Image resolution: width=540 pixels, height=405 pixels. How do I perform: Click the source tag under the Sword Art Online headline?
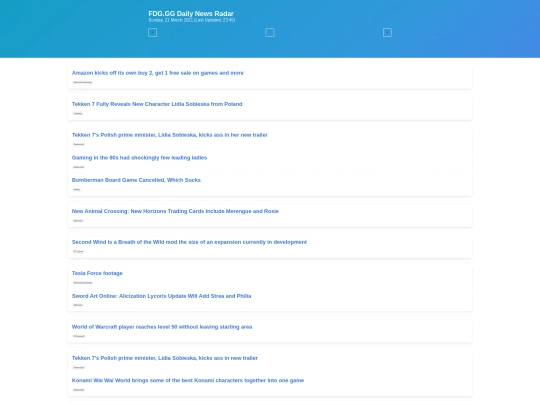78,305
